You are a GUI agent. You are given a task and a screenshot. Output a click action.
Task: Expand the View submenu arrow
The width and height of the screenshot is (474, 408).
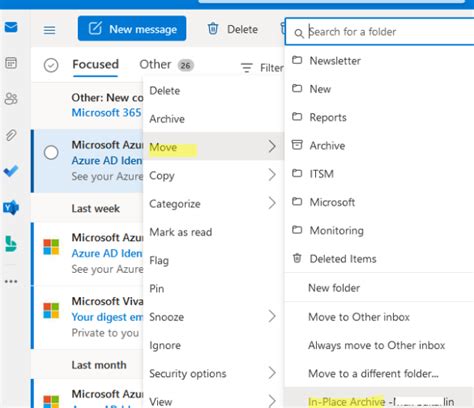point(272,401)
